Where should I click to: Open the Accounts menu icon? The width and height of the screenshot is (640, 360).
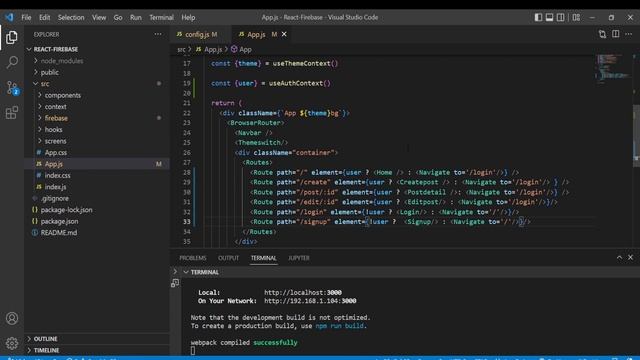pyautogui.click(x=12, y=318)
